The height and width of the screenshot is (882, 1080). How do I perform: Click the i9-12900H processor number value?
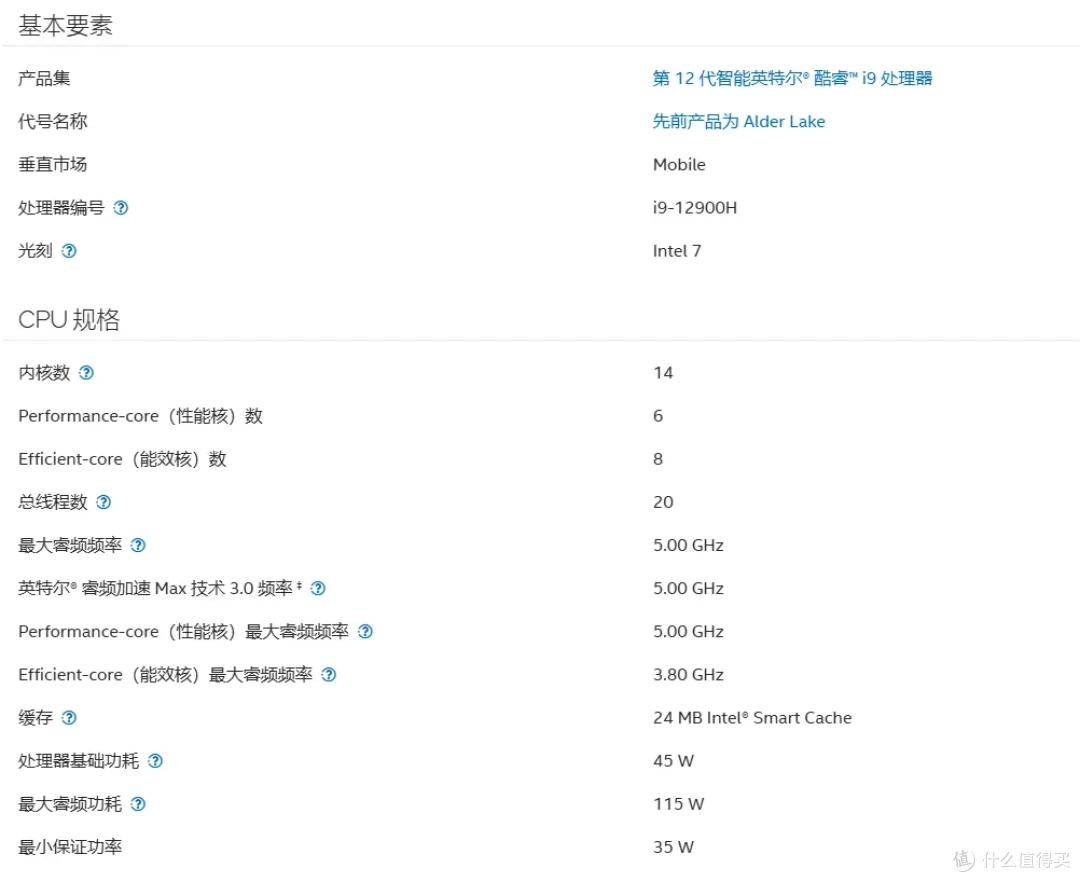(694, 208)
